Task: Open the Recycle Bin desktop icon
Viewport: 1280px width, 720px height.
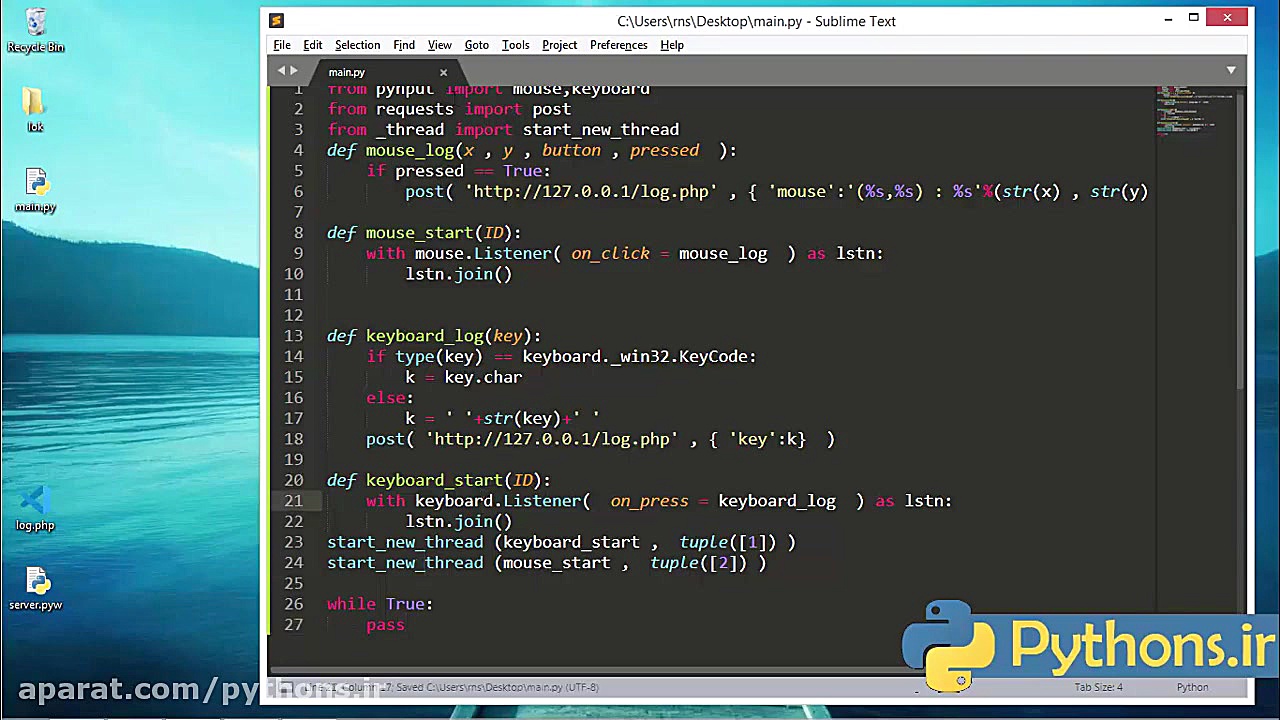Action: 36,30
